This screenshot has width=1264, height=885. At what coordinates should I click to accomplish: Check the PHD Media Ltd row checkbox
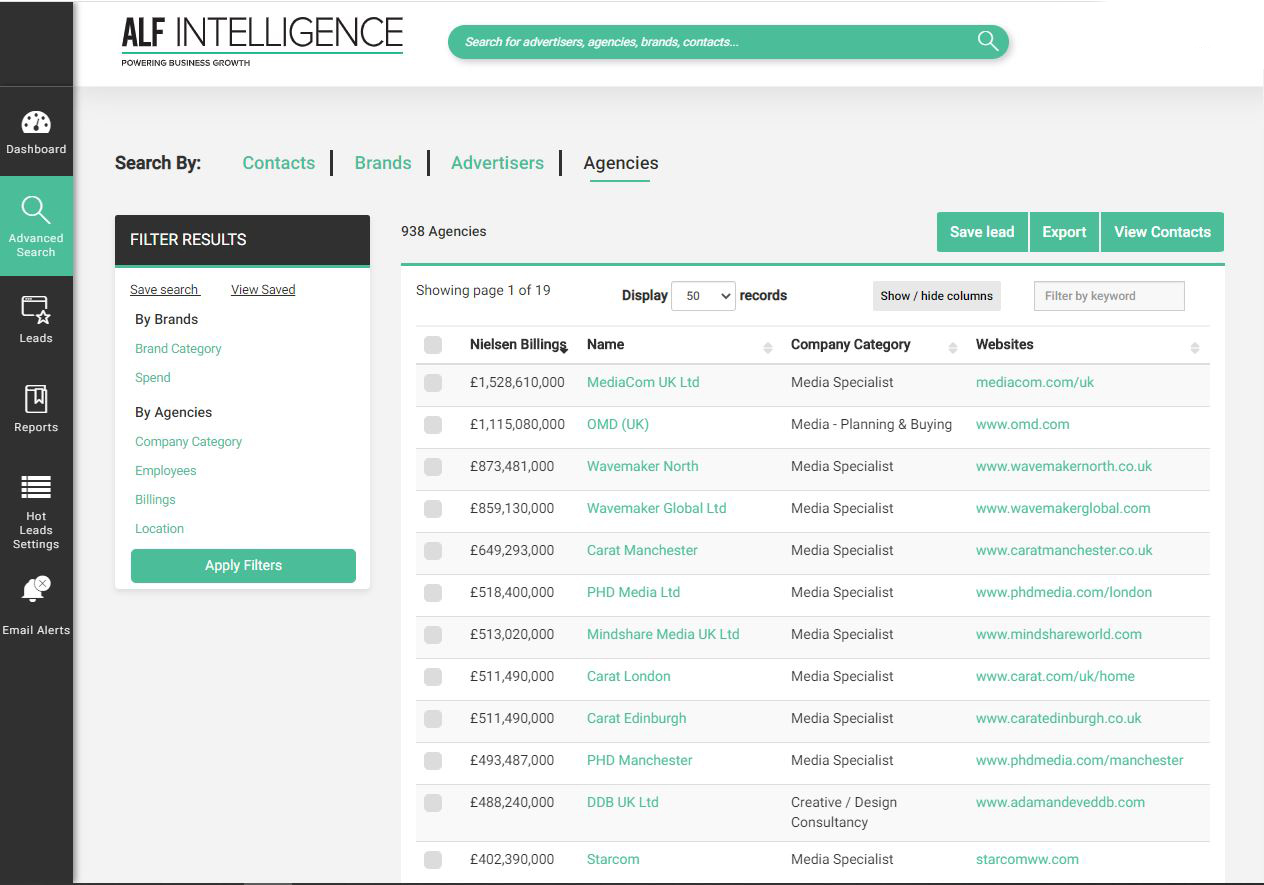[x=433, y=593]
